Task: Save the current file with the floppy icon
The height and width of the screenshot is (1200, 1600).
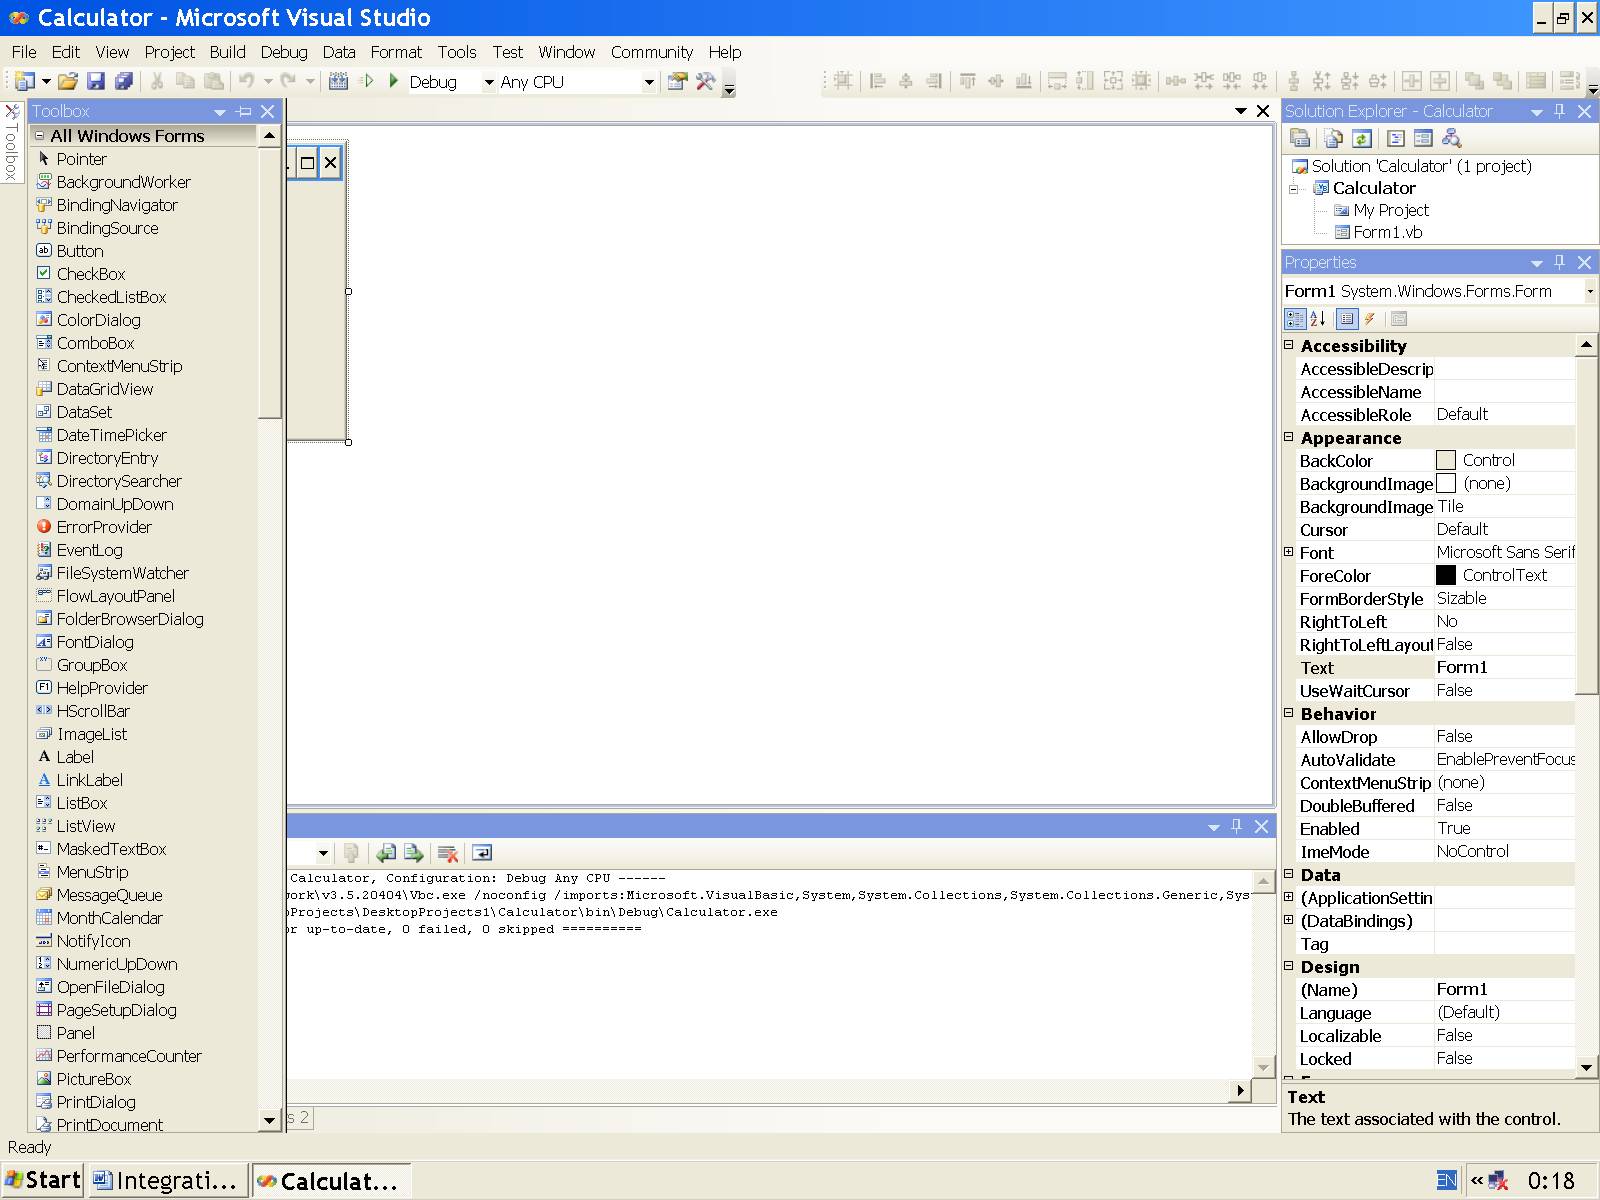Action: (96, 82)
